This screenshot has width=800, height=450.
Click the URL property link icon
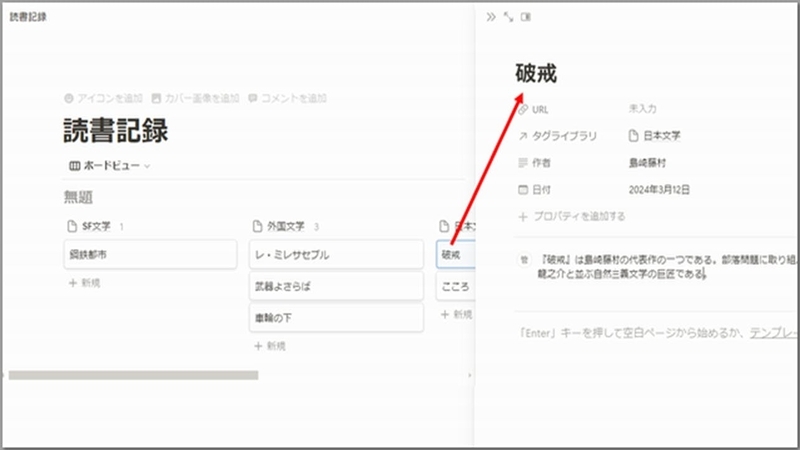[x=523, y=110]
